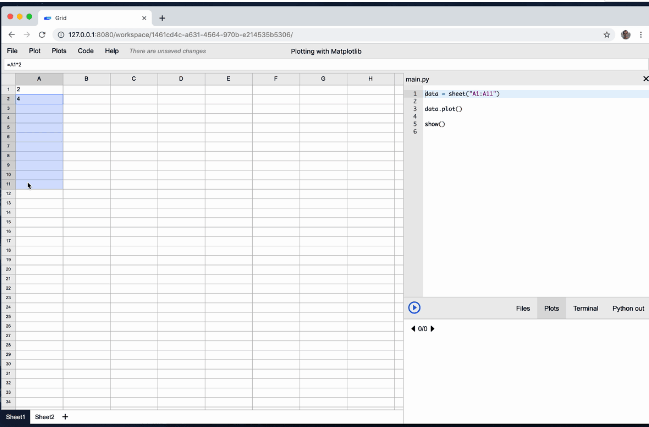The image size is (649, 427).
Task: Select cell A1 containing 2
Action: pyautogui.click(x=39, y=89)
